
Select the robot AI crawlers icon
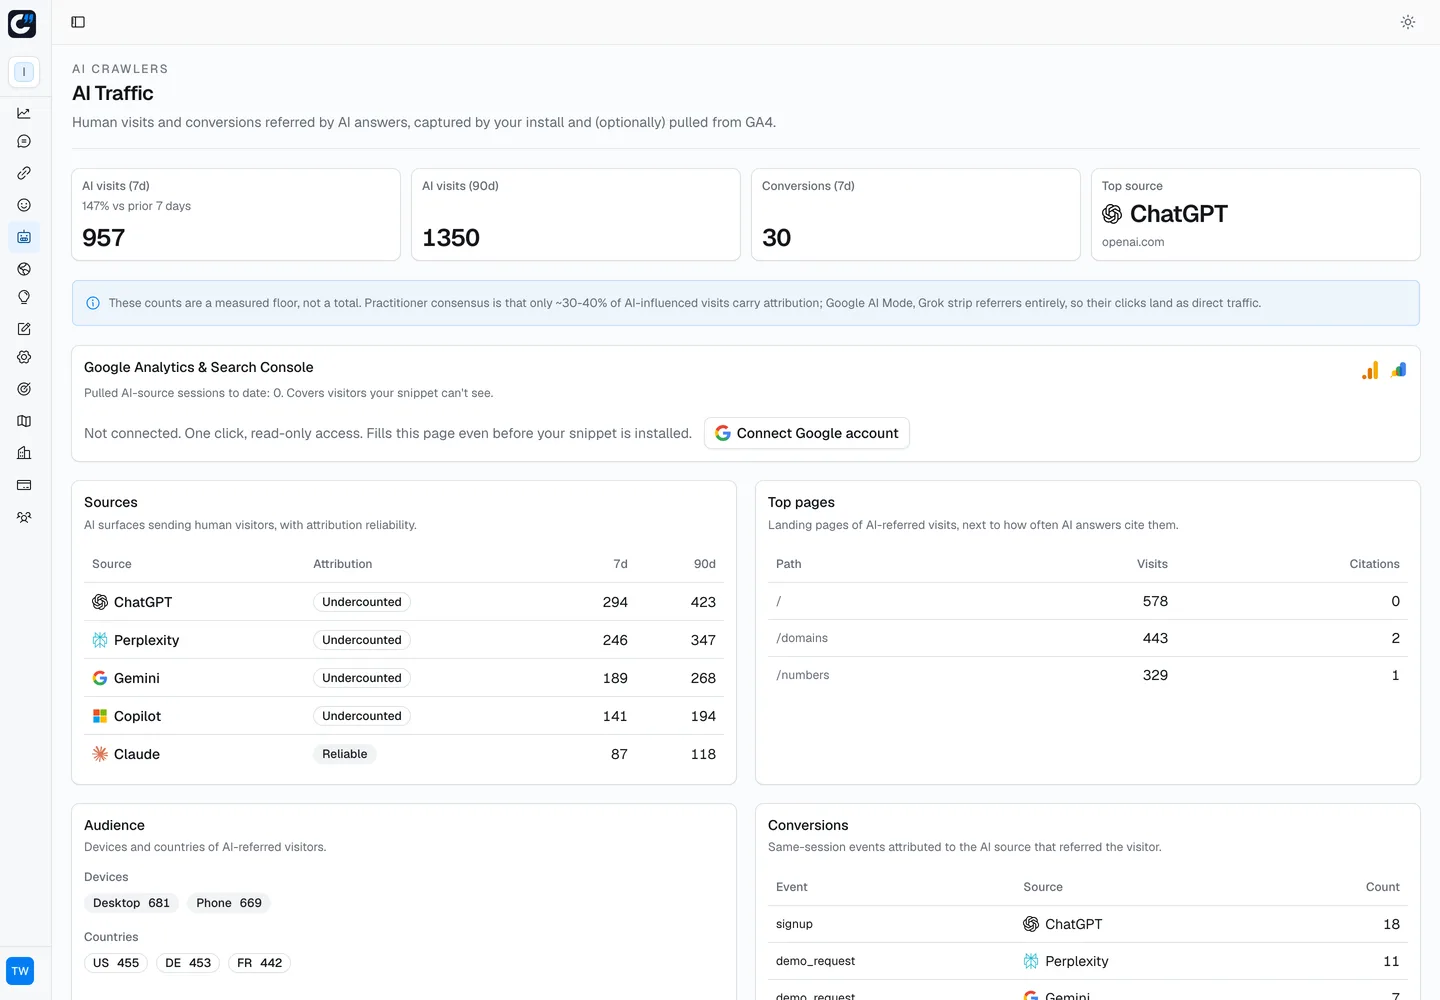tap(24, 237)
